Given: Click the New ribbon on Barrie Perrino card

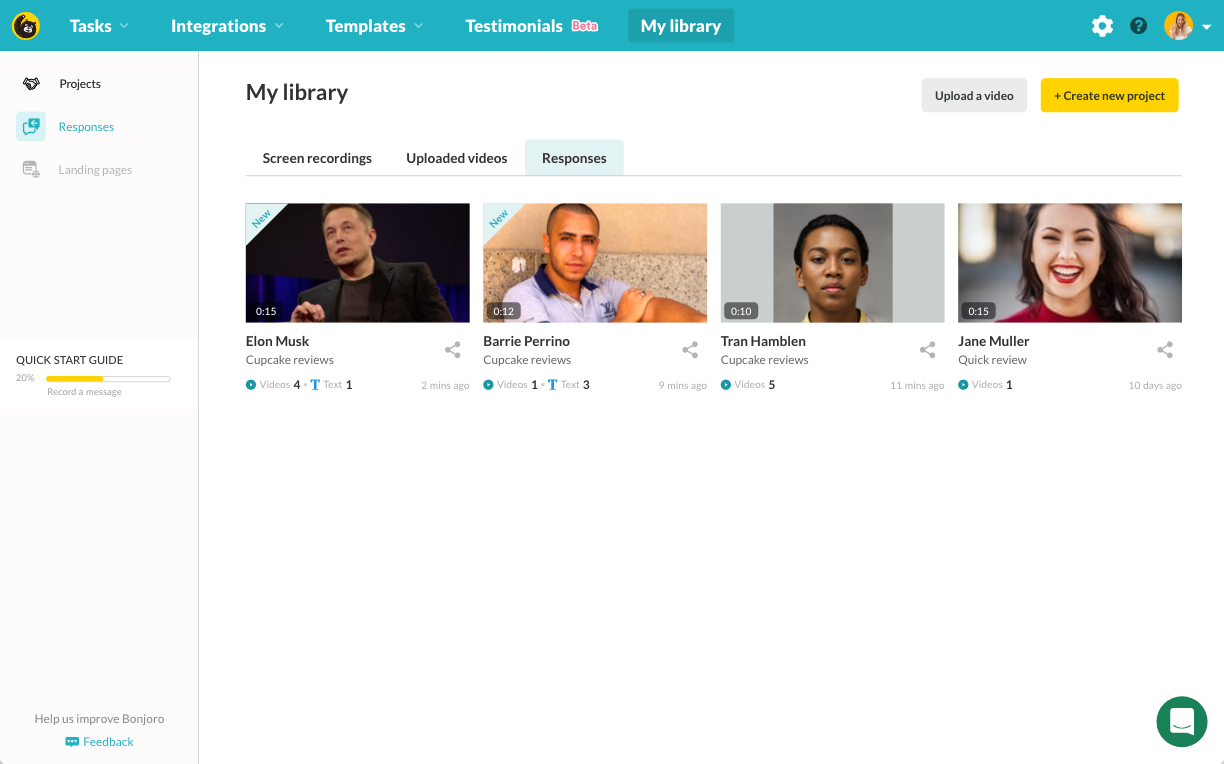Looking at the screenshot, I should click(499, 218).
